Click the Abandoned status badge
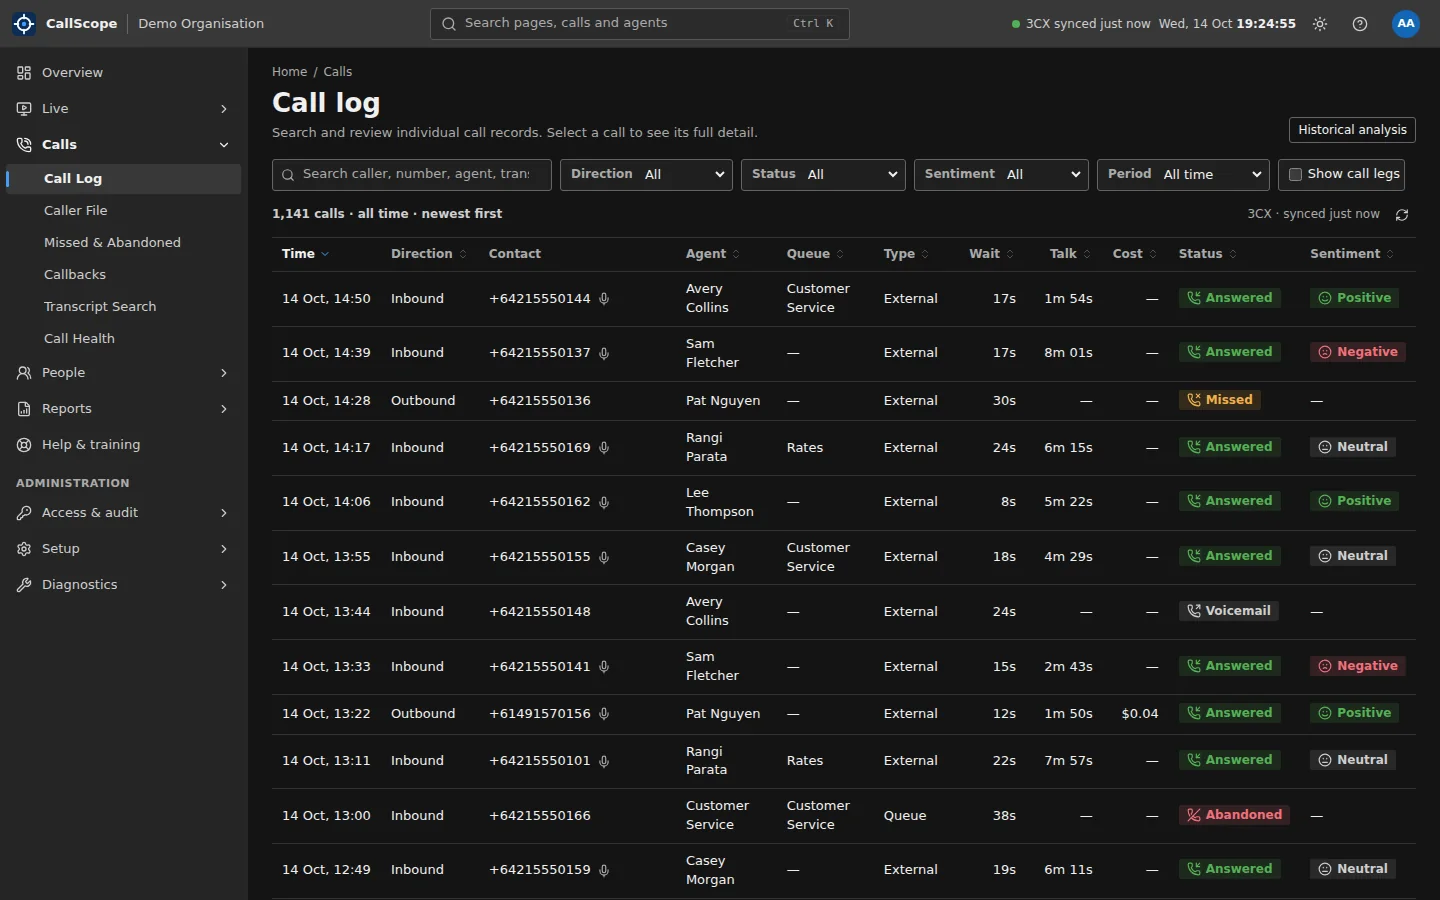Screen dimensions: 1440x900 [x=1234, y=816]
